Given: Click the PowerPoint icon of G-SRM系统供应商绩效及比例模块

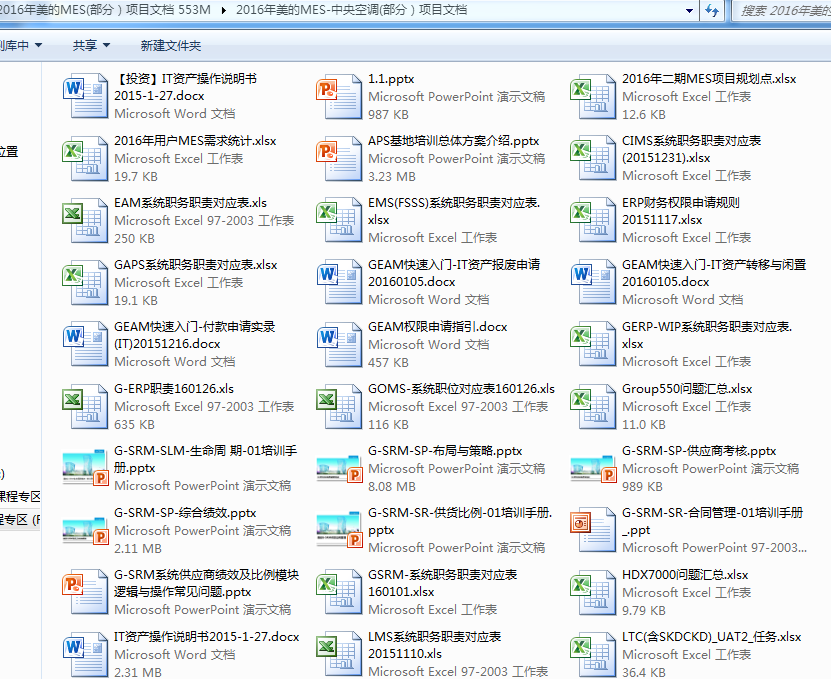Looking at the screenshot, I should point(85,593).
